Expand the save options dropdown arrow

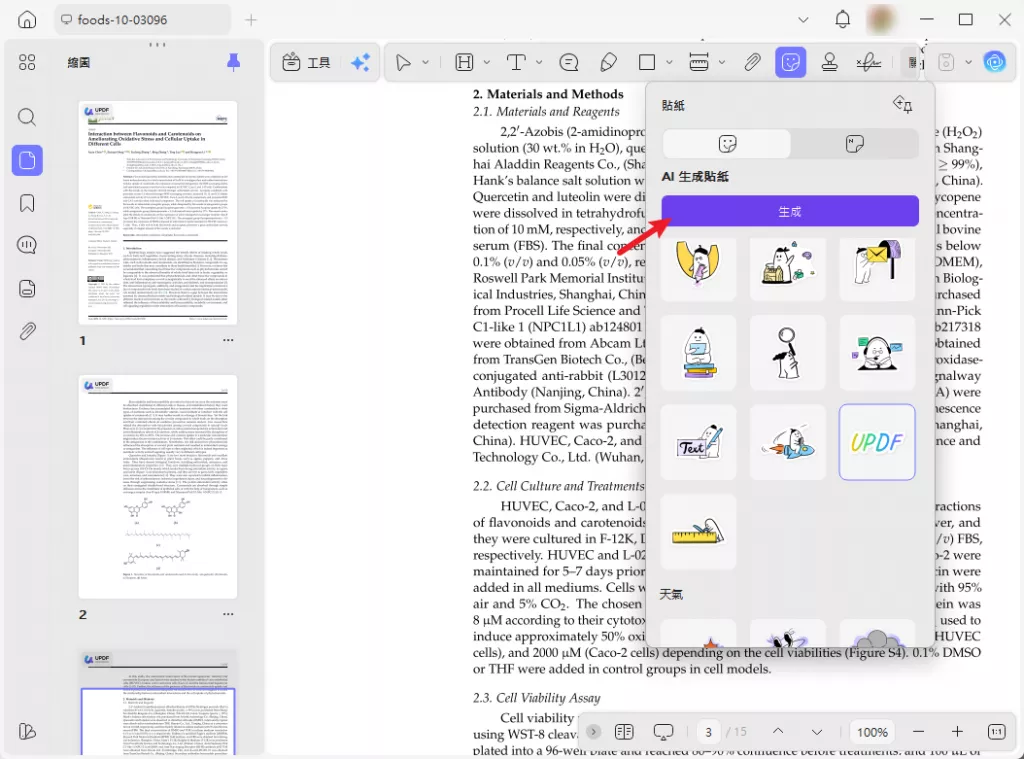(968, 62)
